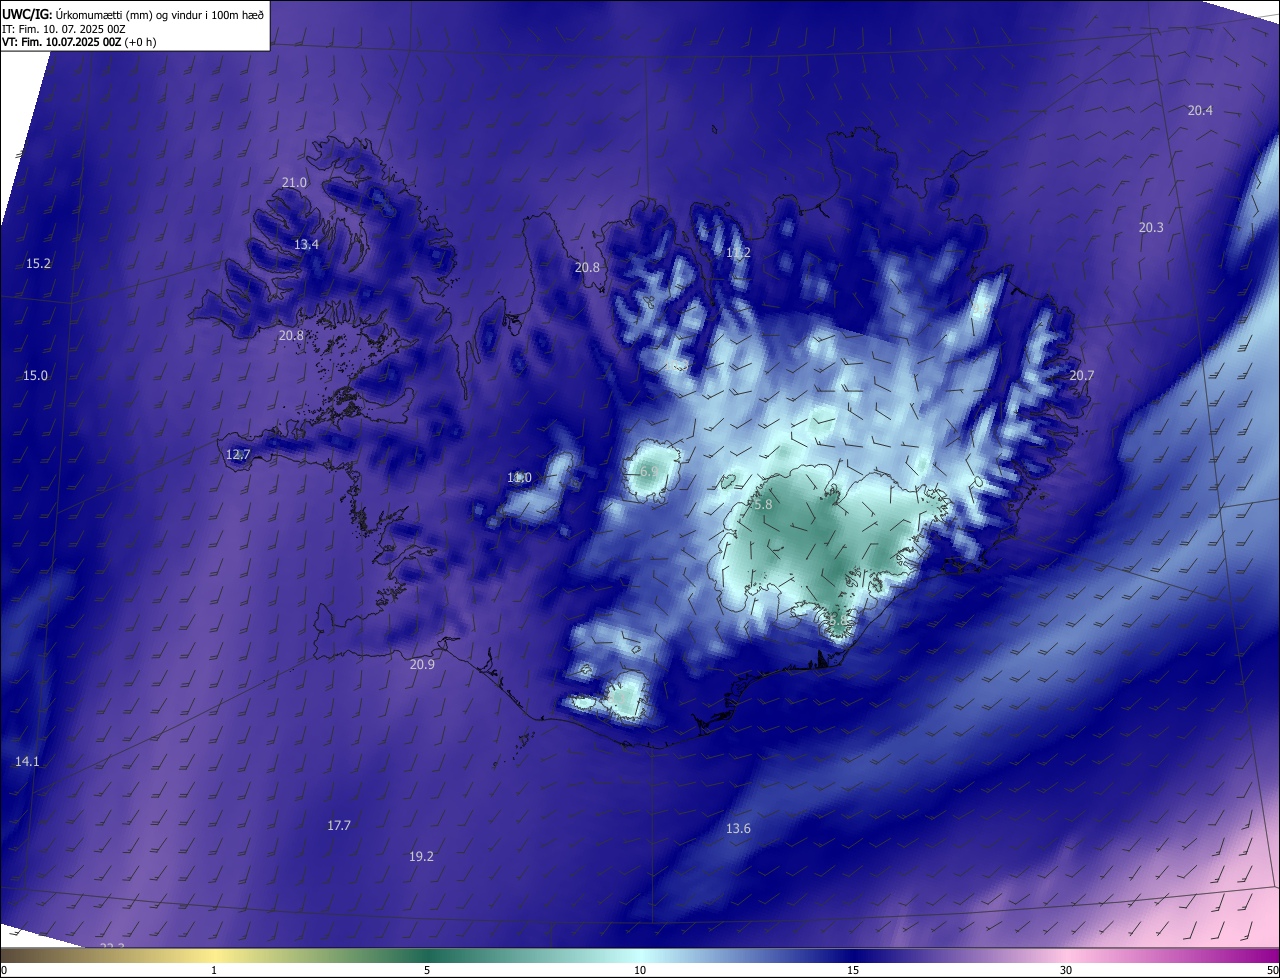Screen dimensions: 1280x978
Task: Click the 15.0 value label
Action: pos(35,376)
